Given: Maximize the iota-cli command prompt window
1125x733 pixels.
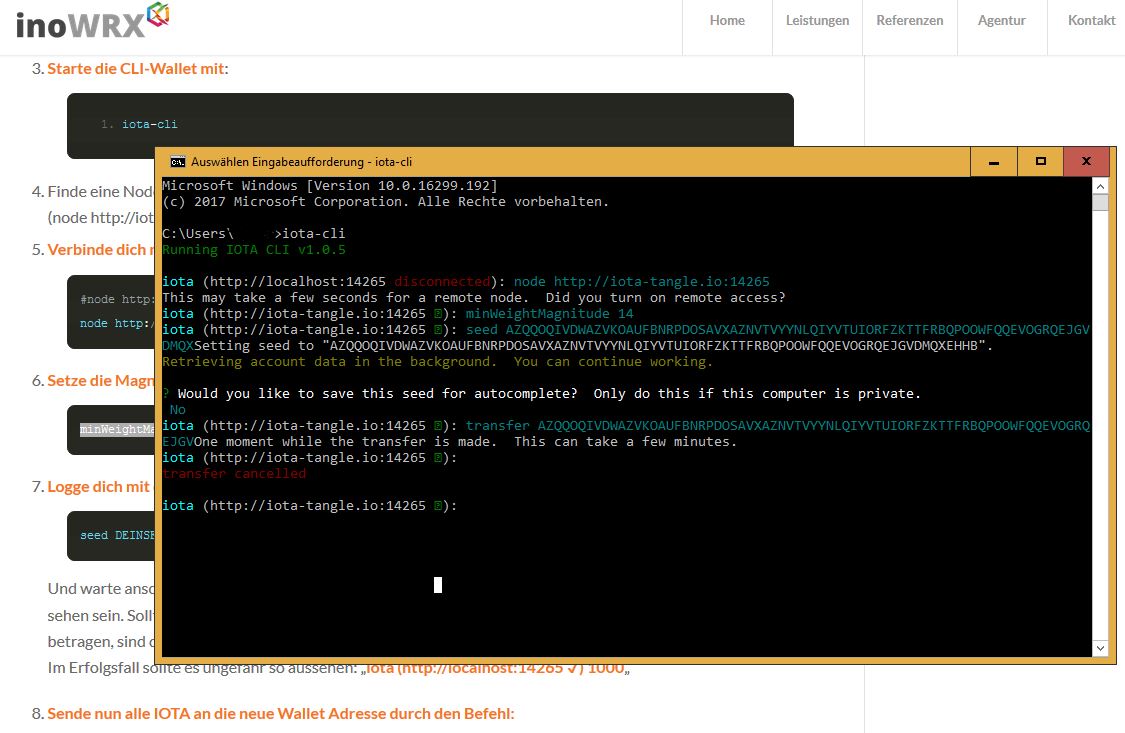Looking at the screenshot, I should point(1040,162).
